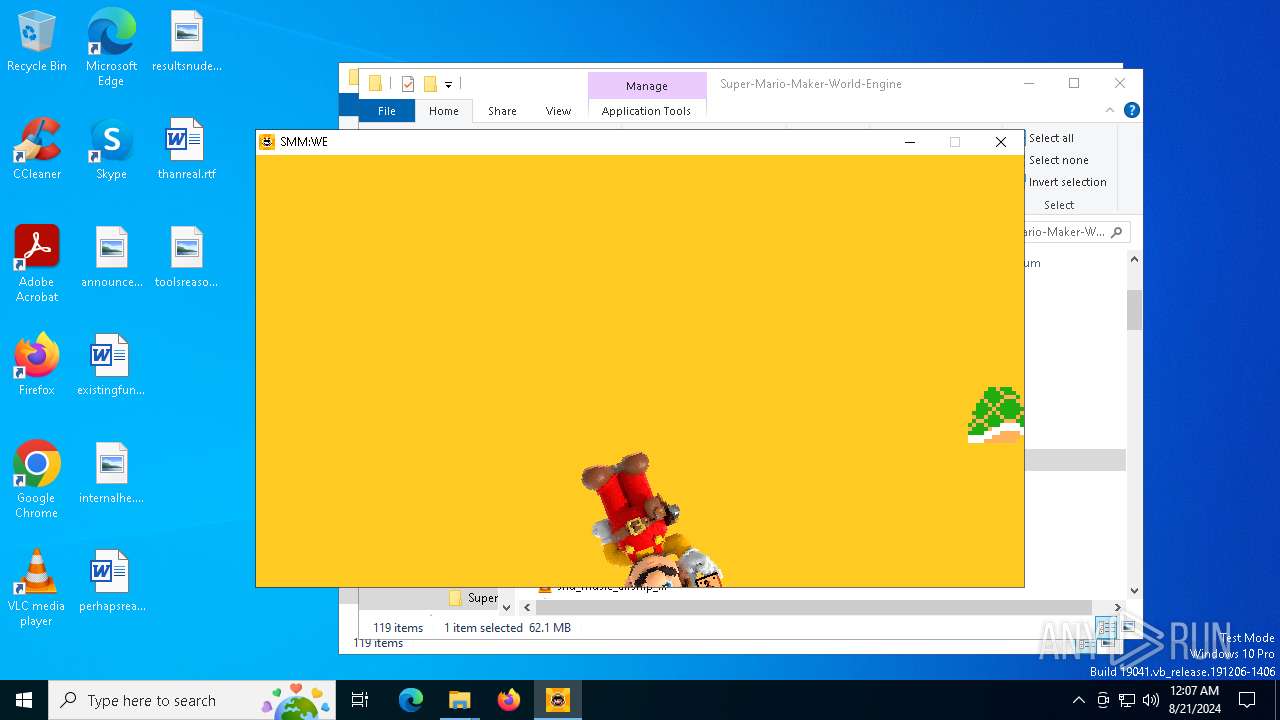Click New Folder quick access icon in Explorer
The height and width of the screenshot is (720, 1280).
tap(430, 84)
